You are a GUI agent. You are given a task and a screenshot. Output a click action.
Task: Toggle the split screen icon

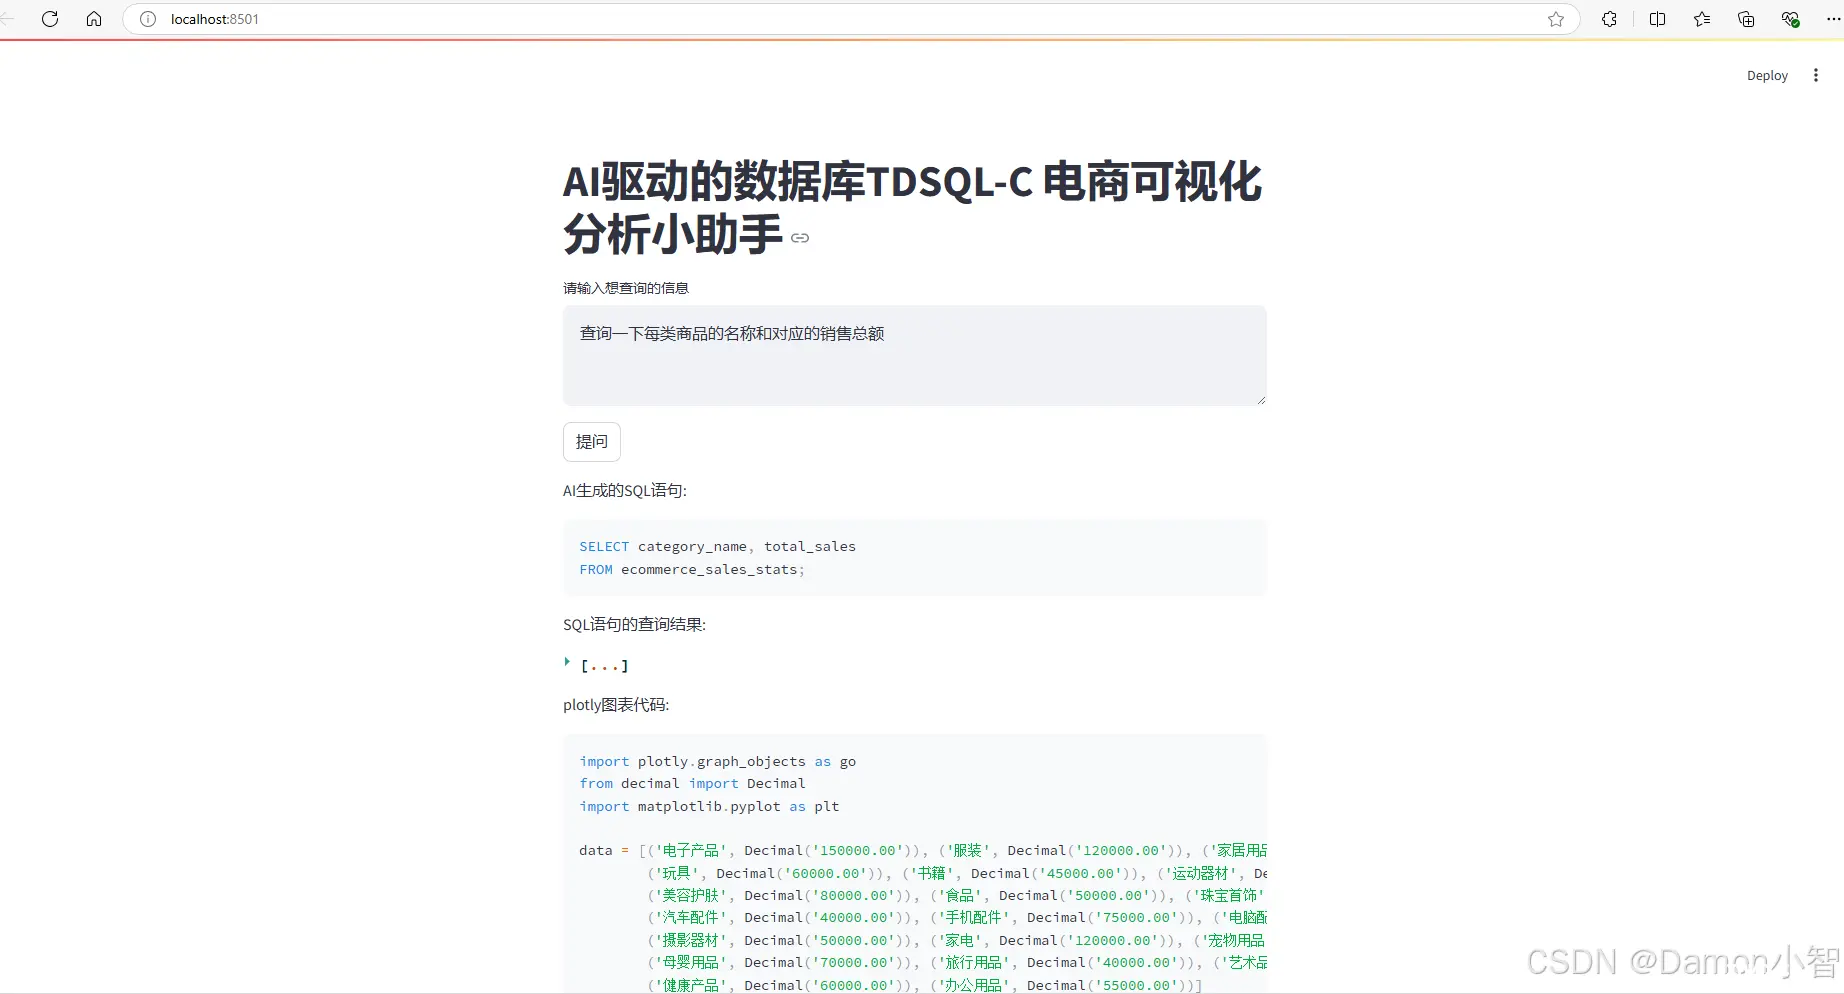click(1657, 19)
